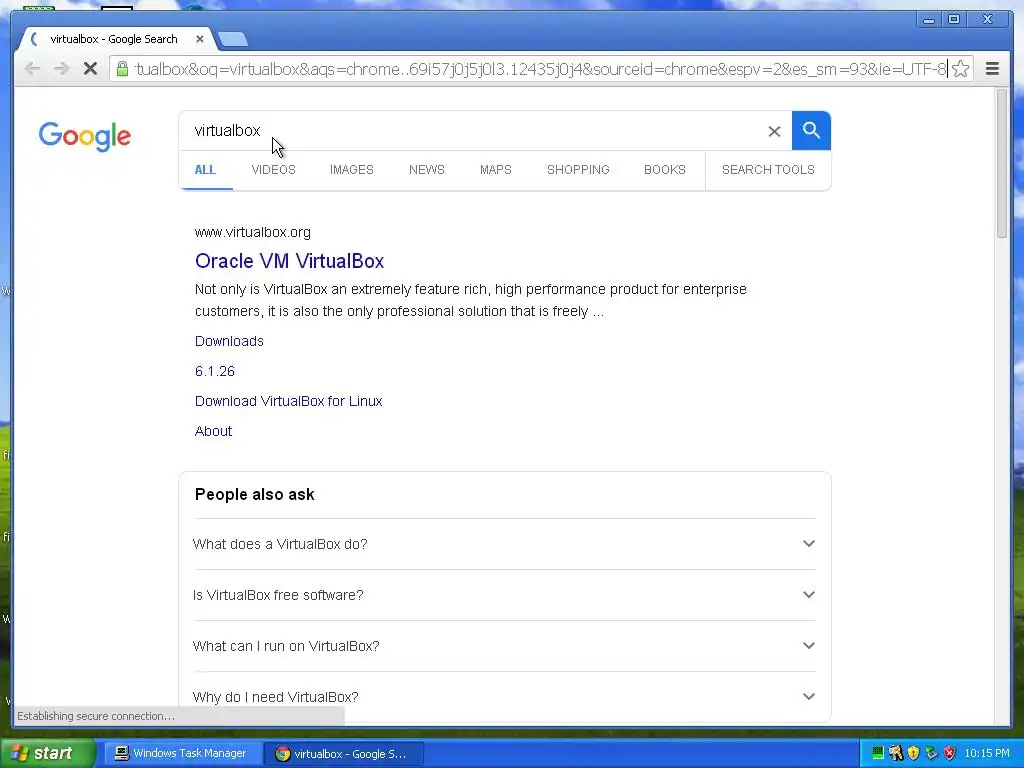Stop page loading with the X button
The image size is (1024, 768).
tap(90, 69)
